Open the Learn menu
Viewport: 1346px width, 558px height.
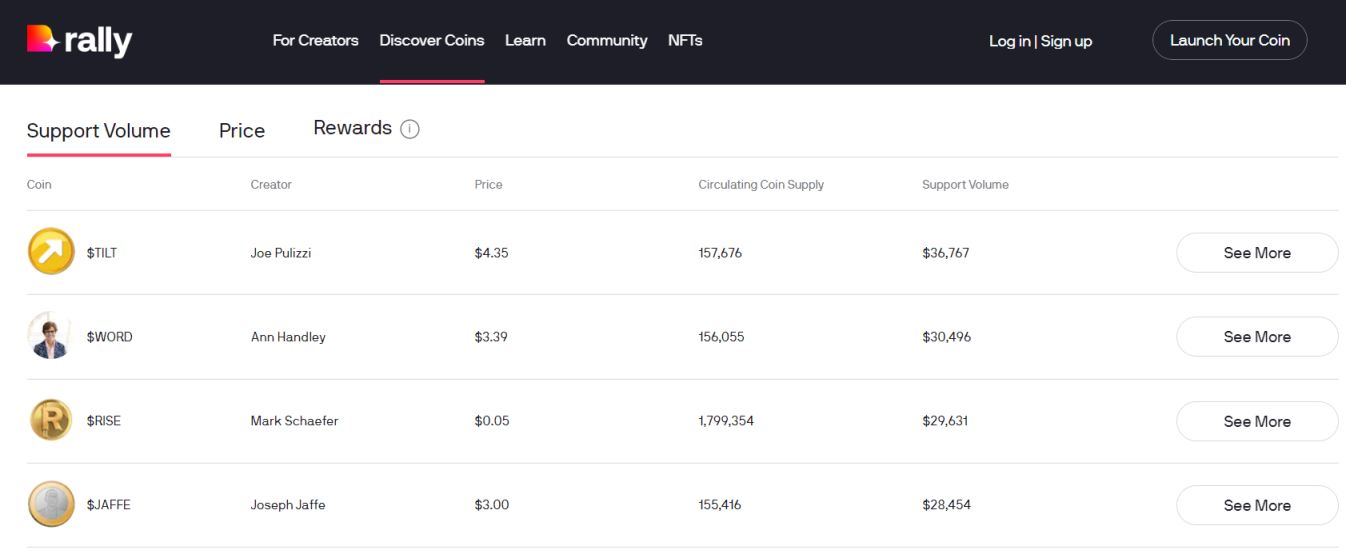[x=525, y=41]
